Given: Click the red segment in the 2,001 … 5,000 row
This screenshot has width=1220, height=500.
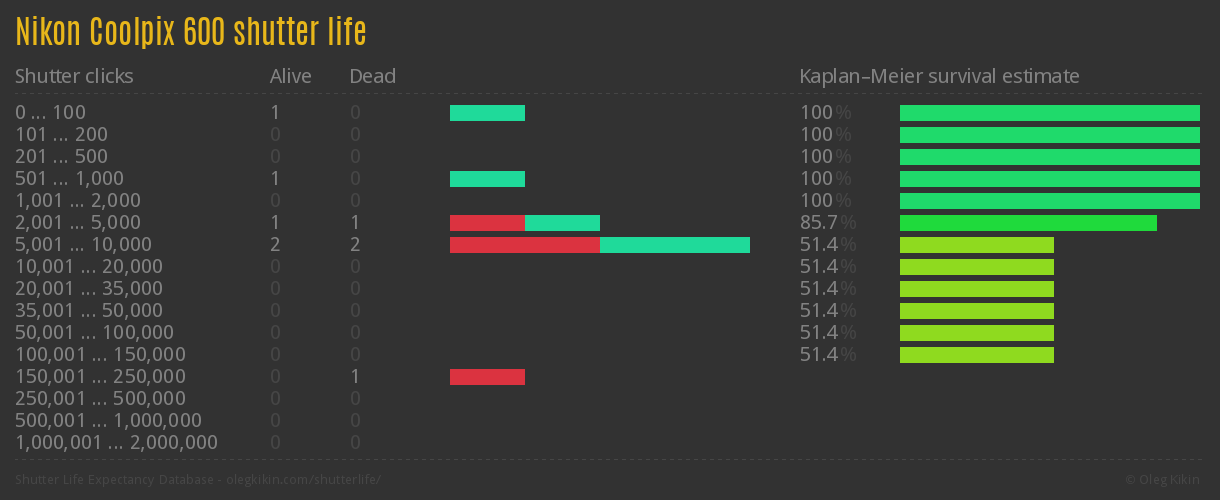Looking at the screenshot, I should point(487,223).
